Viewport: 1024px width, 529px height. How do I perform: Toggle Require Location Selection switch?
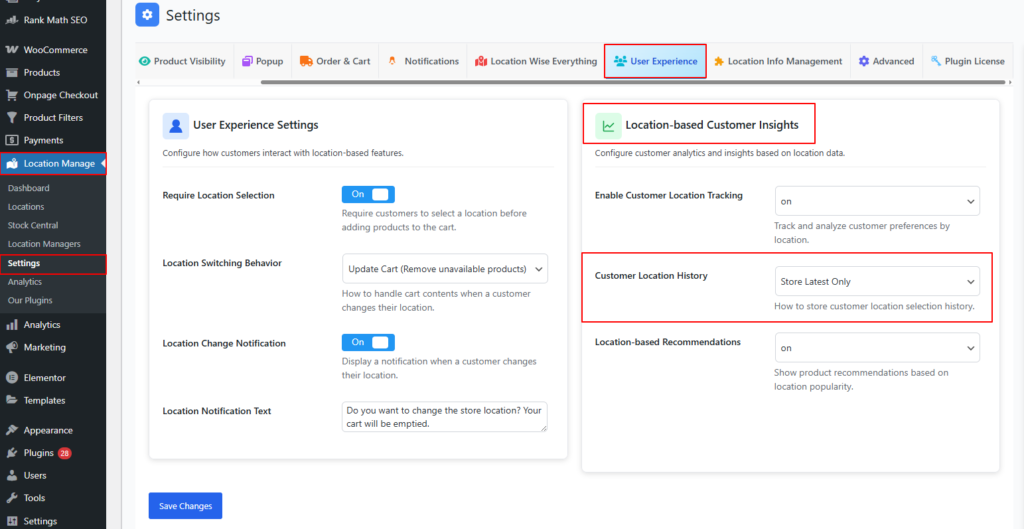coord(368,194)
